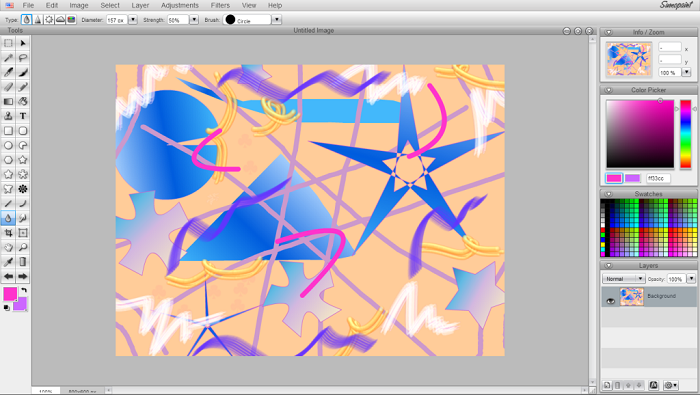Click the rainbow hue slider bar
700x395 pixels.
click(x=686, y=134)
